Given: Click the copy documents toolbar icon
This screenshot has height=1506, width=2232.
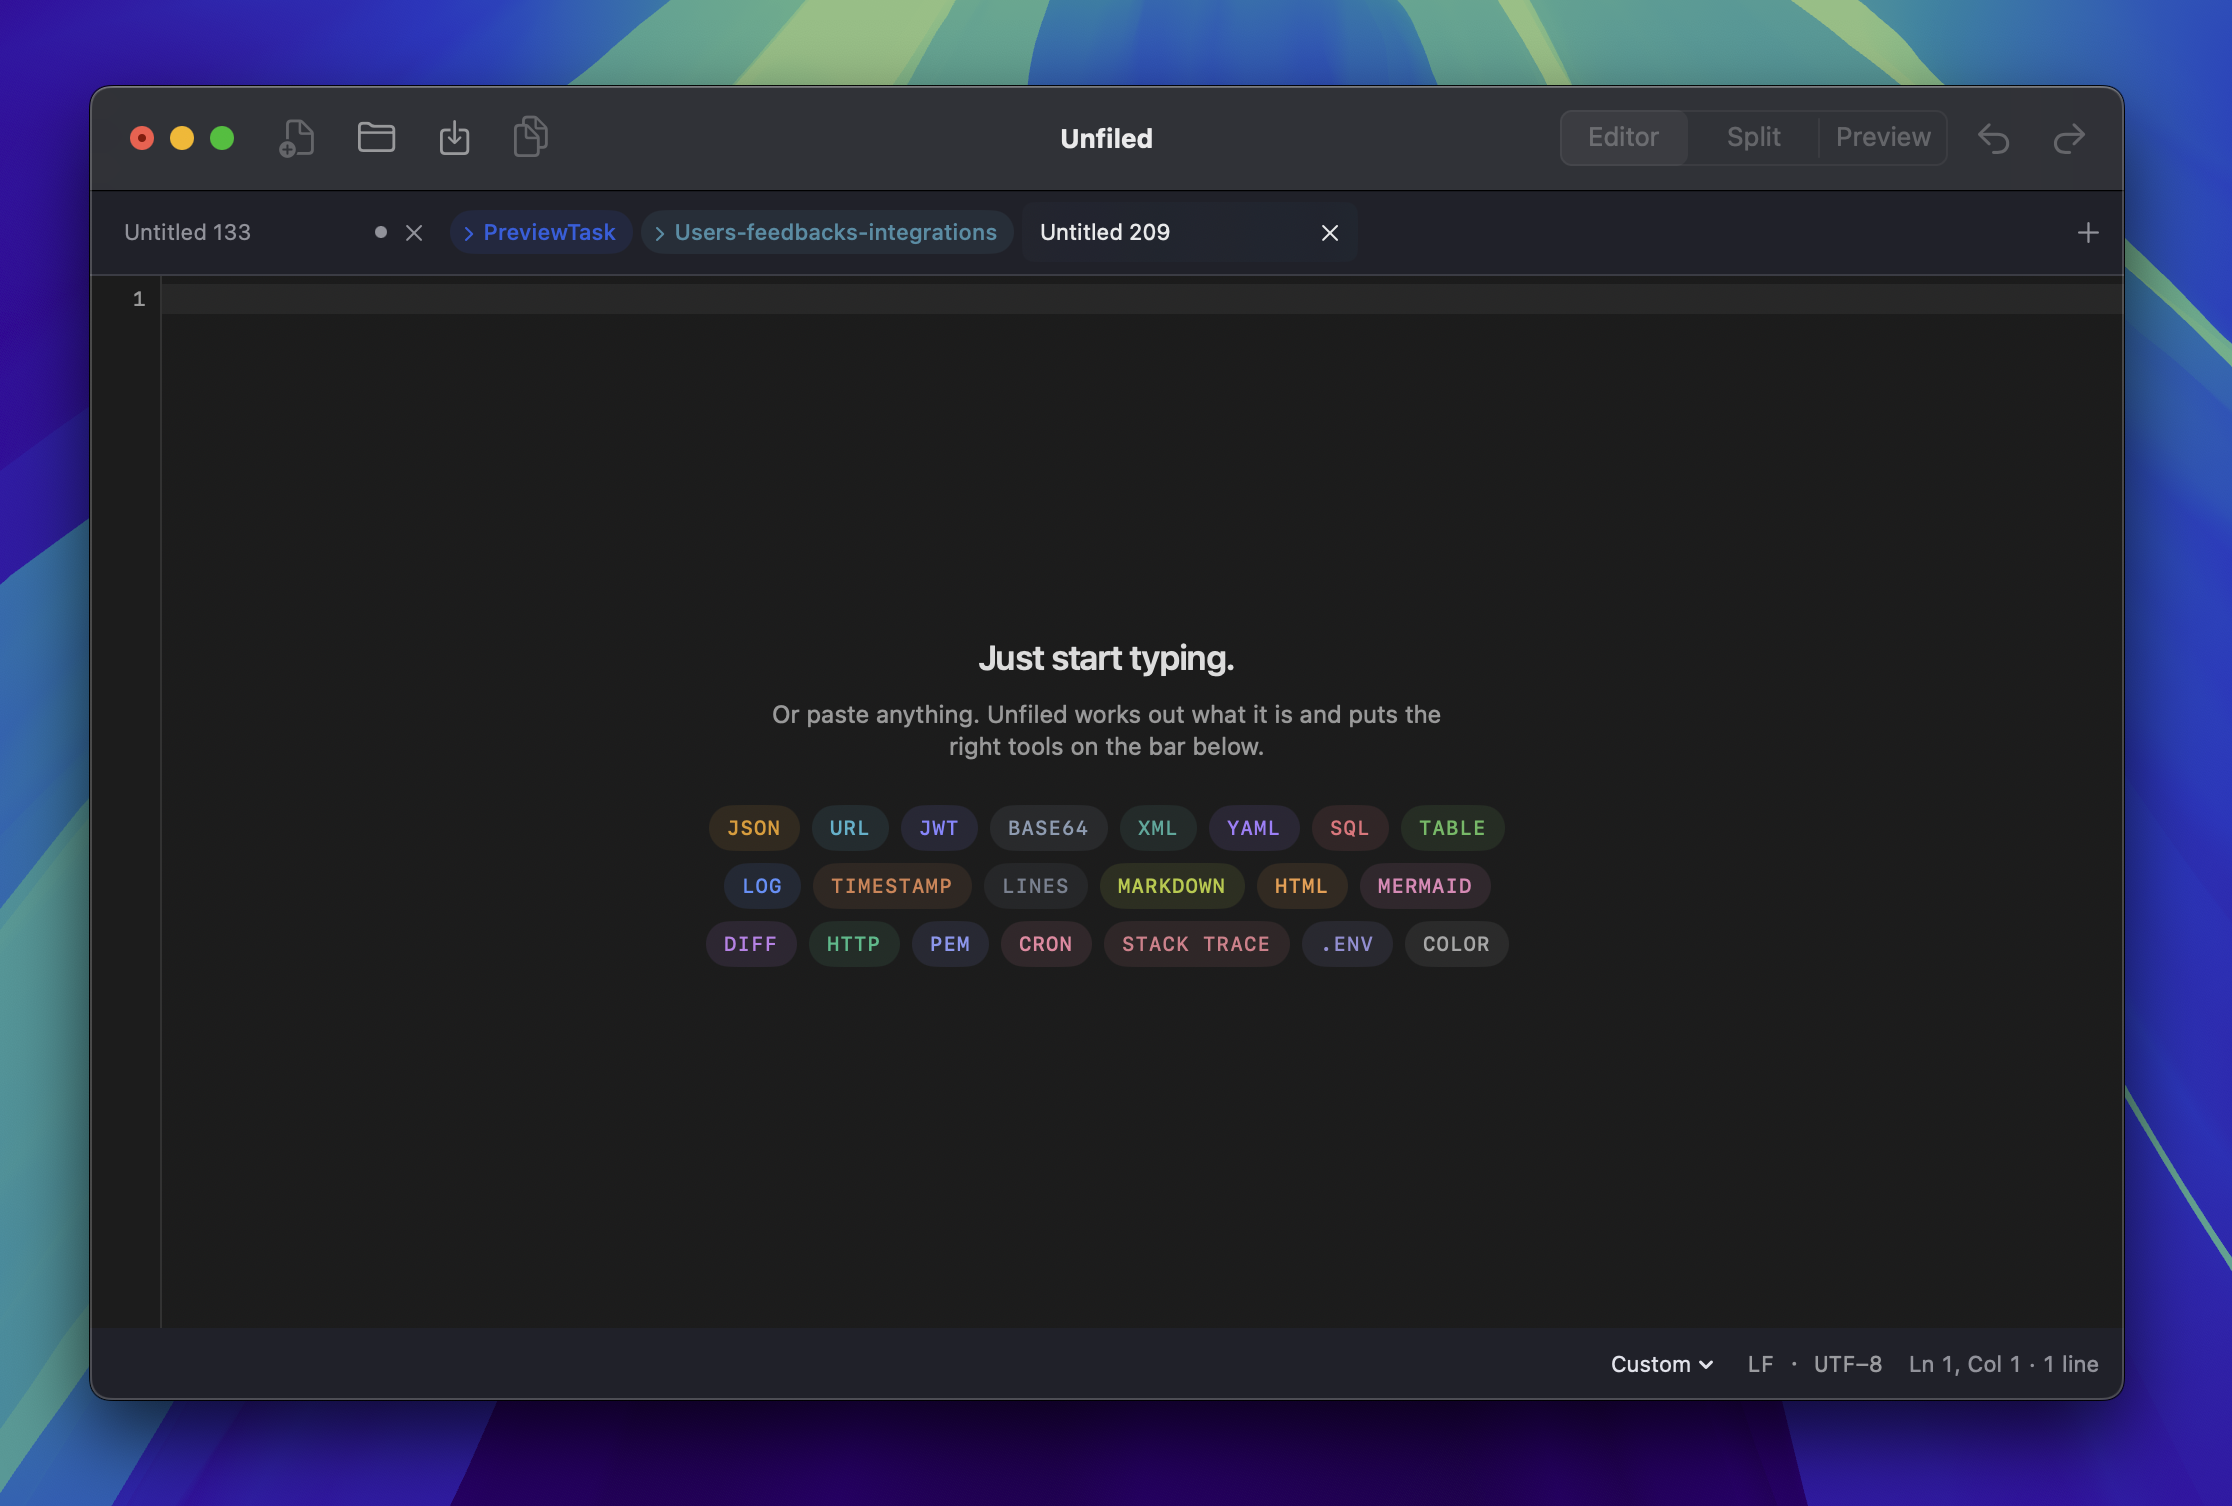Looking at the screenshot, I should [x=531, y=137].
